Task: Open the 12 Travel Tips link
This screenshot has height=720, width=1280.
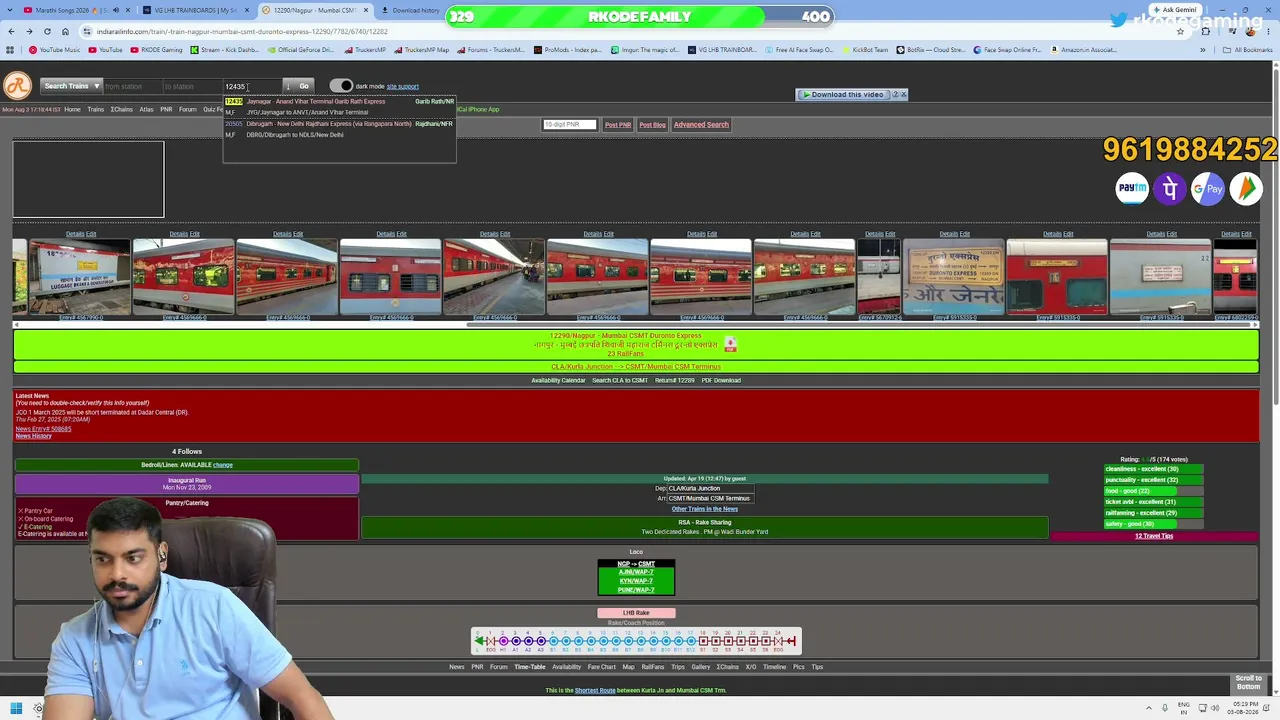Action: pos(1154,536)
